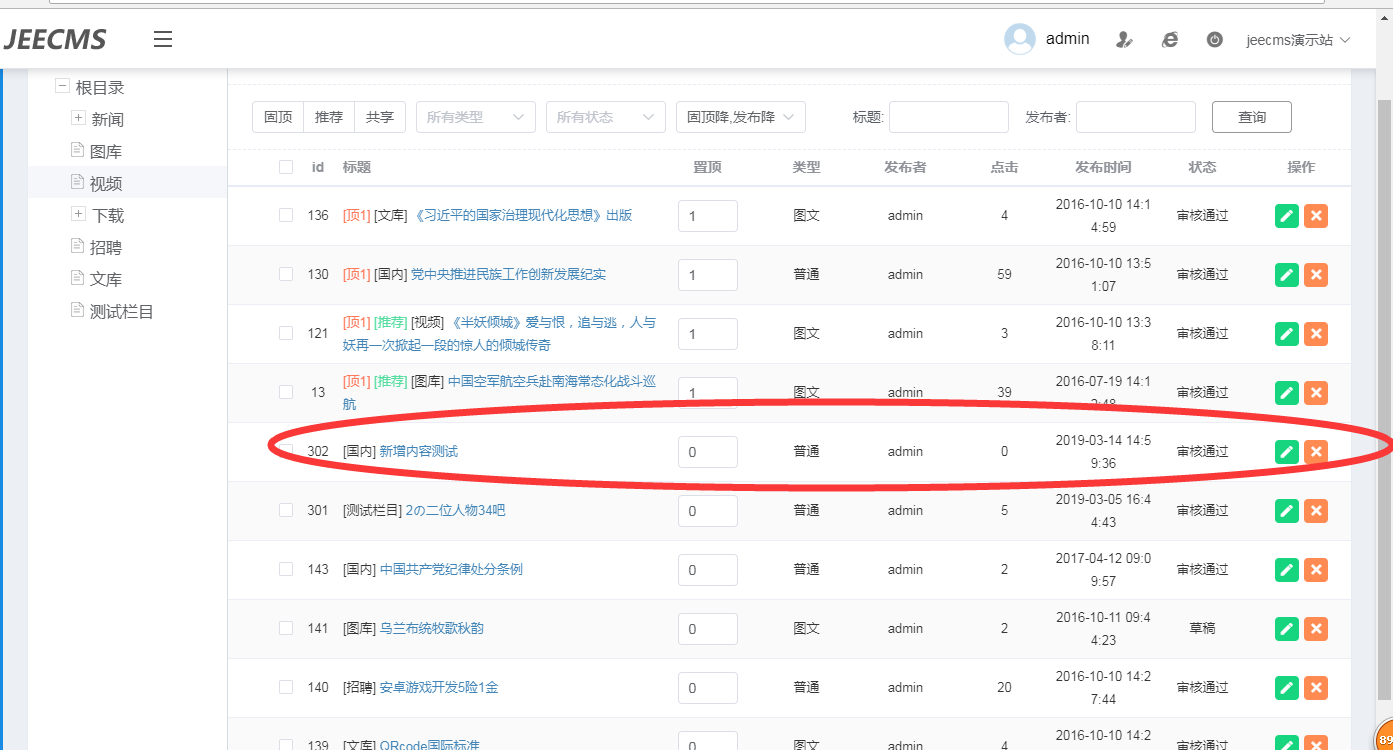Viewport: 1393px width, 750px height.
Task: Click the user edit icon next to admin
Action: 1124,40
